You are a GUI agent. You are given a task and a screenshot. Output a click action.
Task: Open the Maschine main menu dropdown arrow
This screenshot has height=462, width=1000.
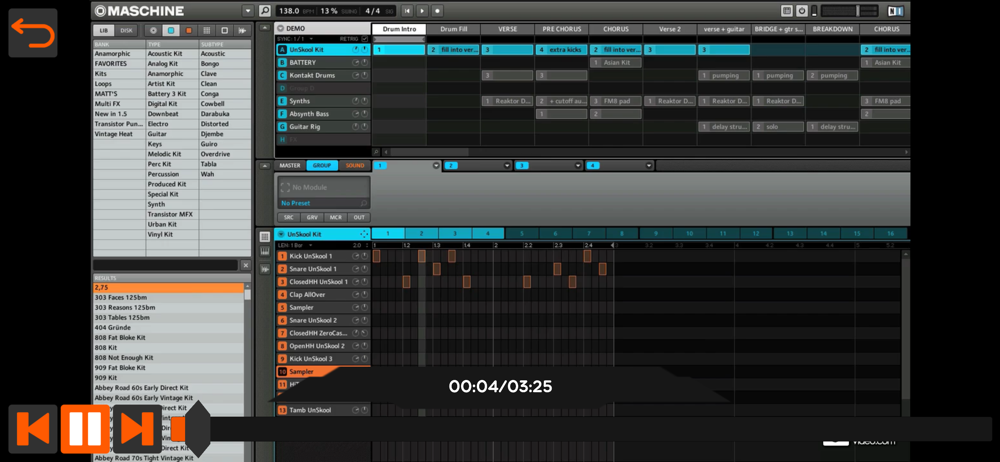(248, 11)
